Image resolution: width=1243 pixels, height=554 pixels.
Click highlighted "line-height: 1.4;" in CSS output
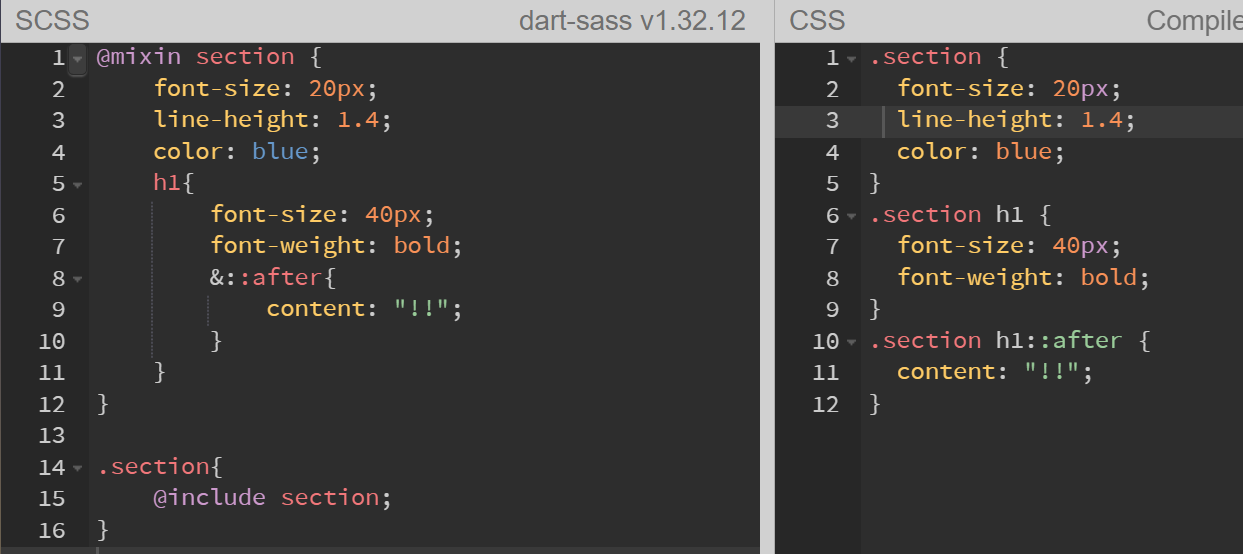[1016, 120]
